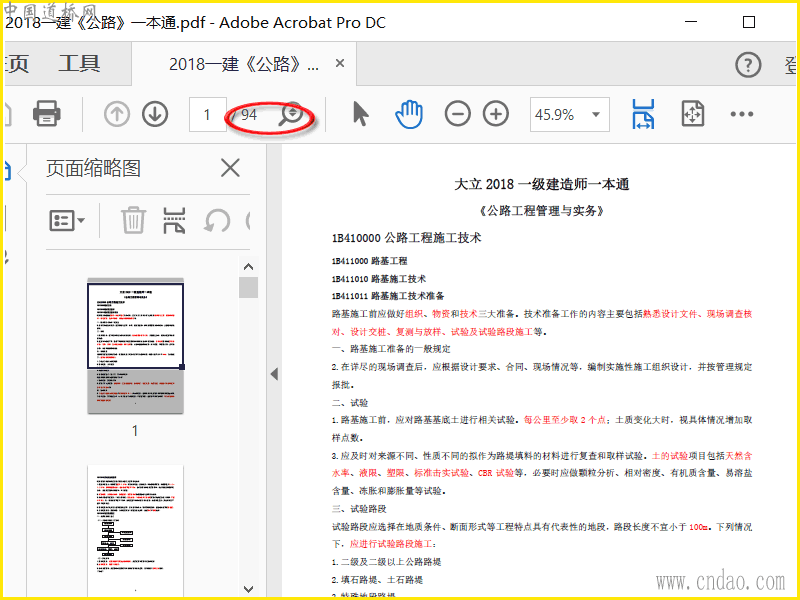Click the insert pages icon in thumbnails panel

[174, 220]
